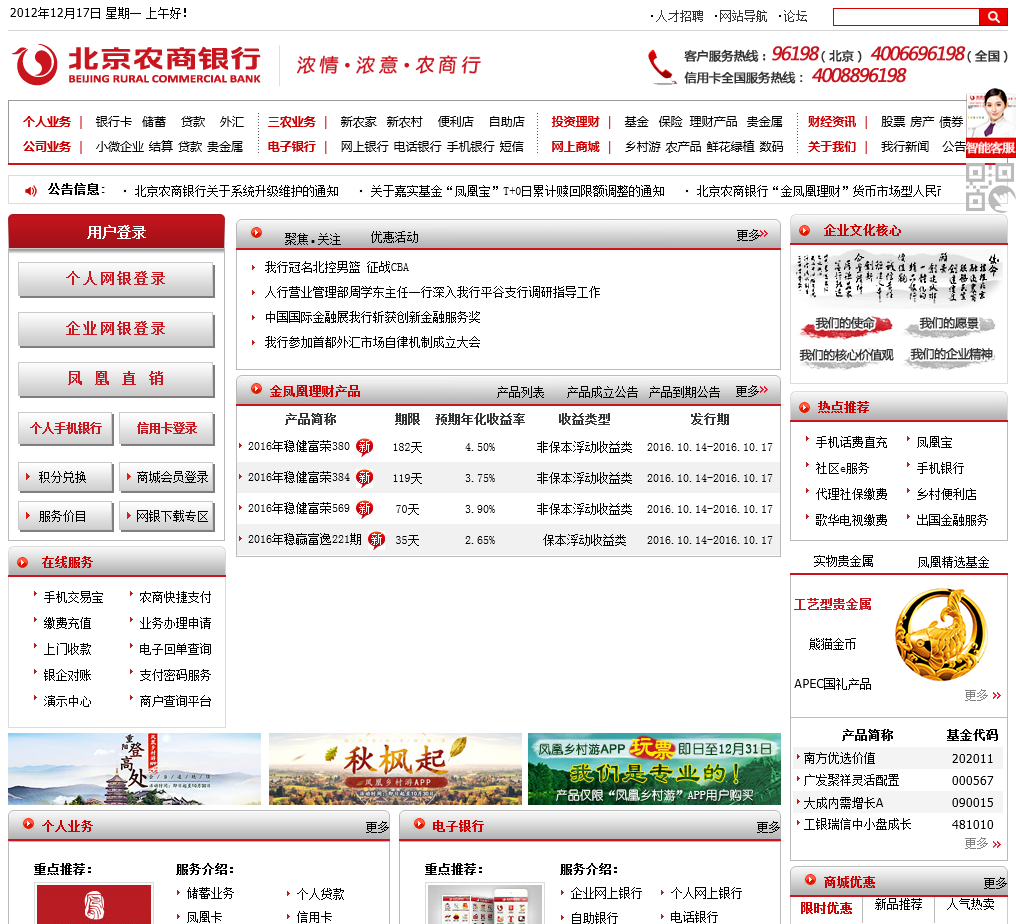This screenshot has width=1016, height=924.
Task: Switch to 优惠活动 tab
Action: pyautogui.click(x=395, y=238)
